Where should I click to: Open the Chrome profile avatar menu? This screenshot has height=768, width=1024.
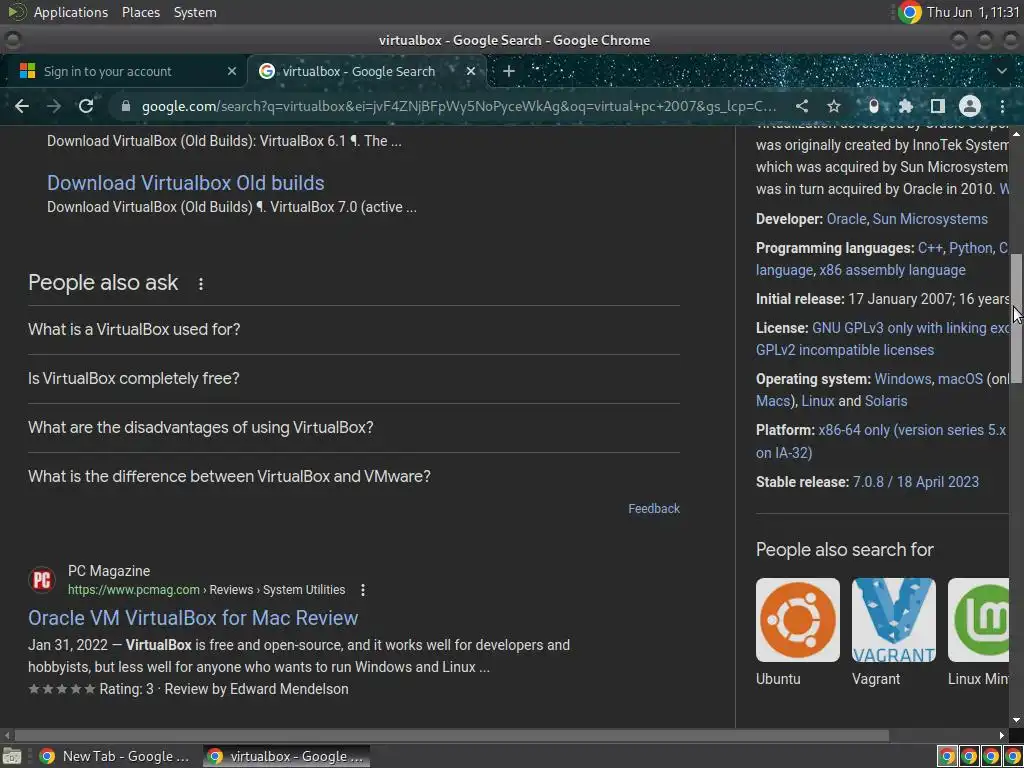(x=970, y=106)
